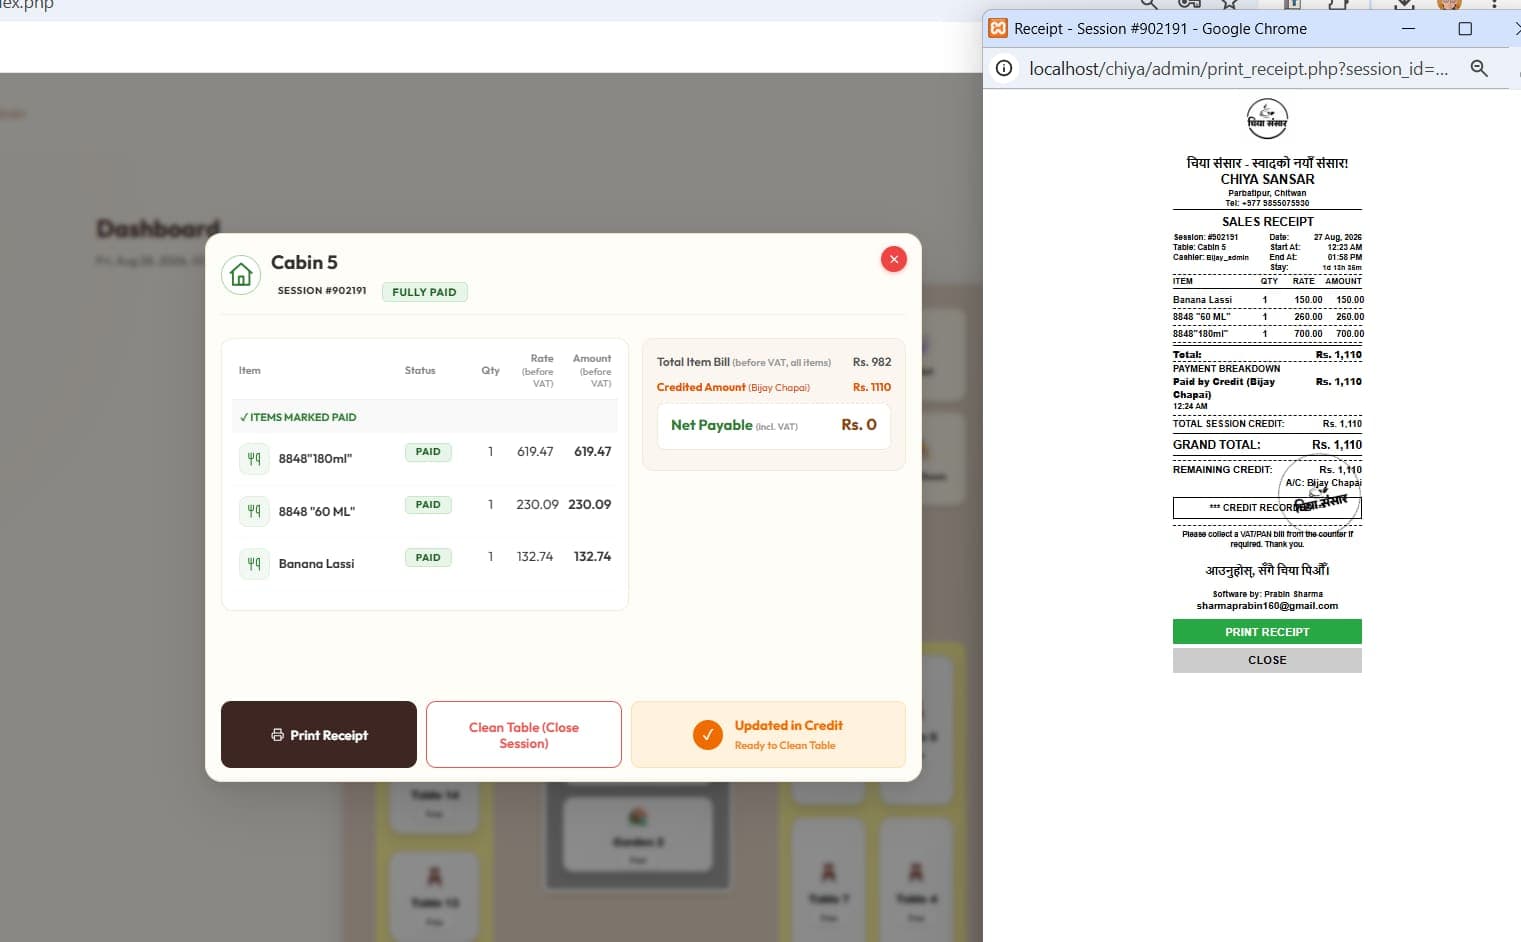Screen dimensions: 1521x942
Task: Click the PAID badge for 8848"180ml"
Action: click(x=428, y=452)
